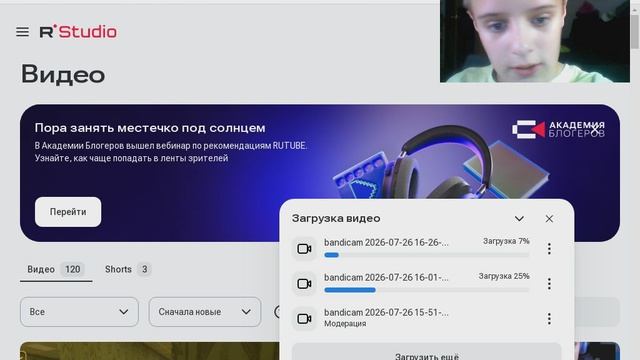Click the Модерация status text

tap(345, 324)
